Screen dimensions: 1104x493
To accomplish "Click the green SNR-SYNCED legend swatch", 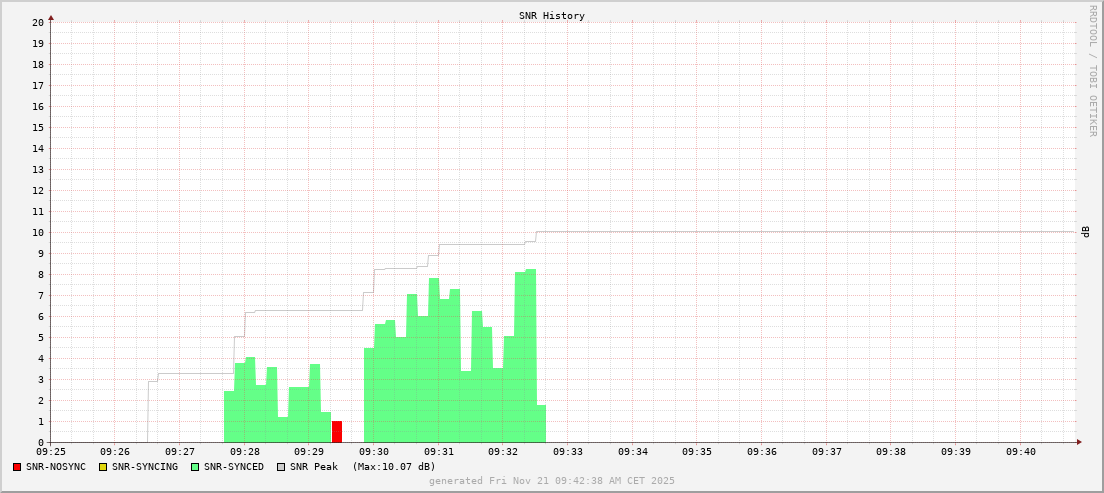I will (x=195, y=467).
